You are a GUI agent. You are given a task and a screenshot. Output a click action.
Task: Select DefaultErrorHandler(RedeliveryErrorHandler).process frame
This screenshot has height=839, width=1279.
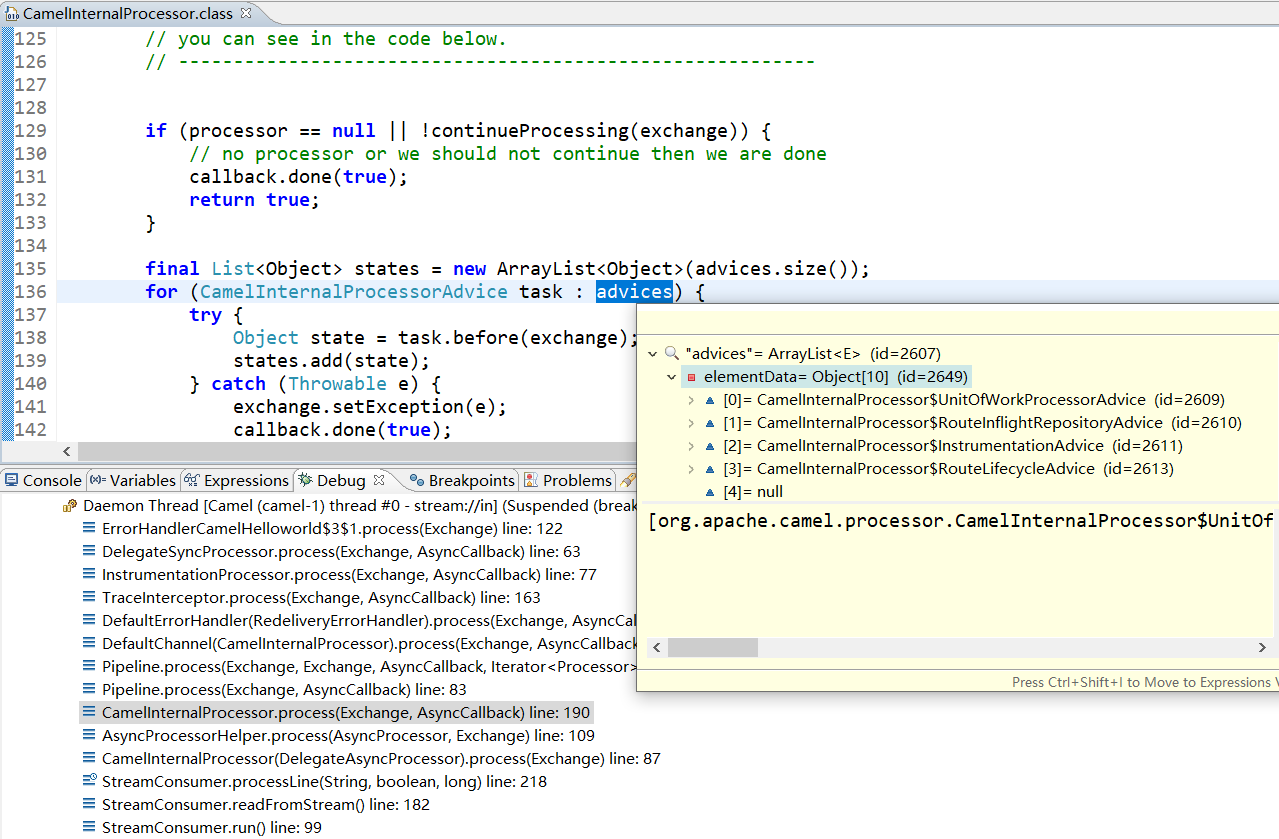click(x=369, y=621)
